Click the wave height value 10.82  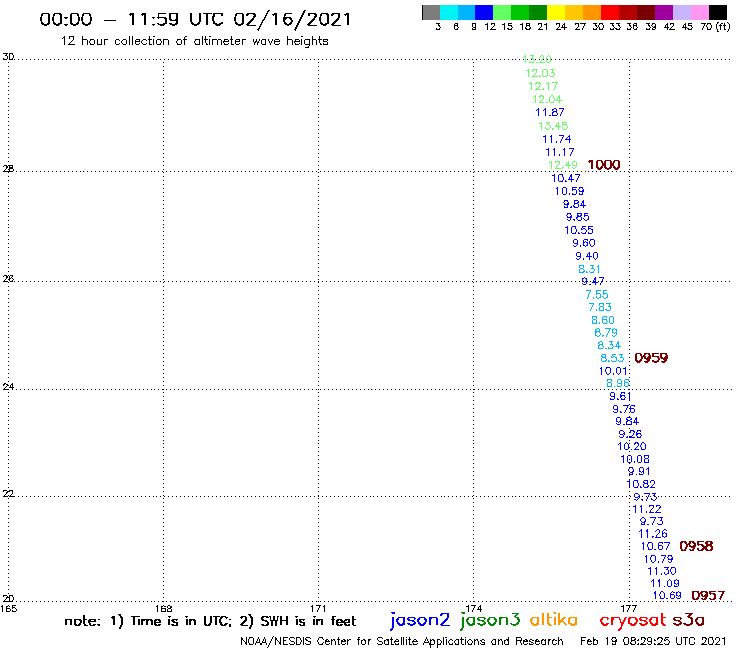coord(641,484)
